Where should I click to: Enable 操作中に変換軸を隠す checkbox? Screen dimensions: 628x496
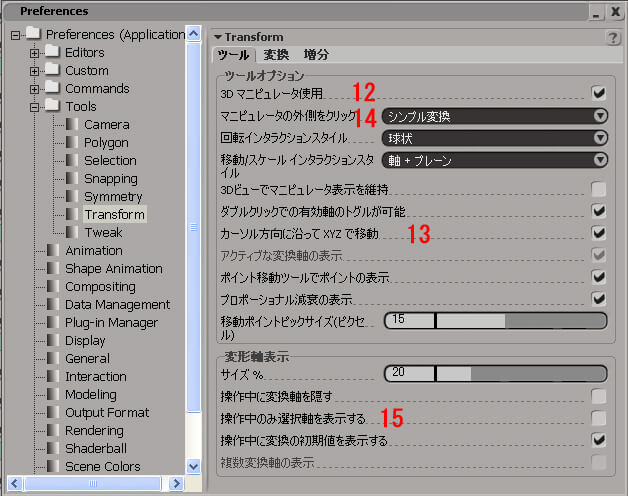coord(599,397)
